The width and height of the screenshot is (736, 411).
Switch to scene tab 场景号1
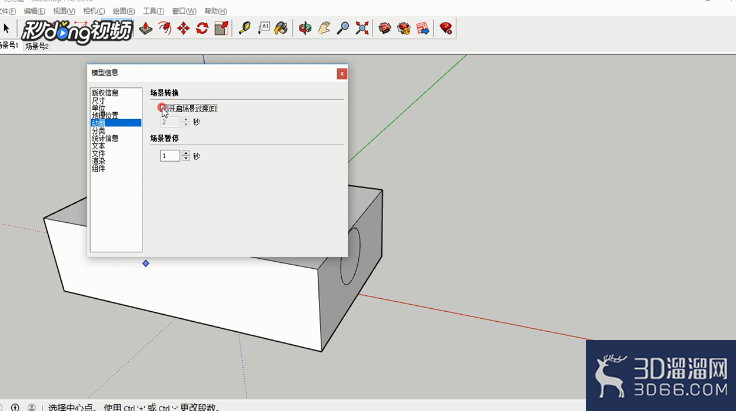9,46
